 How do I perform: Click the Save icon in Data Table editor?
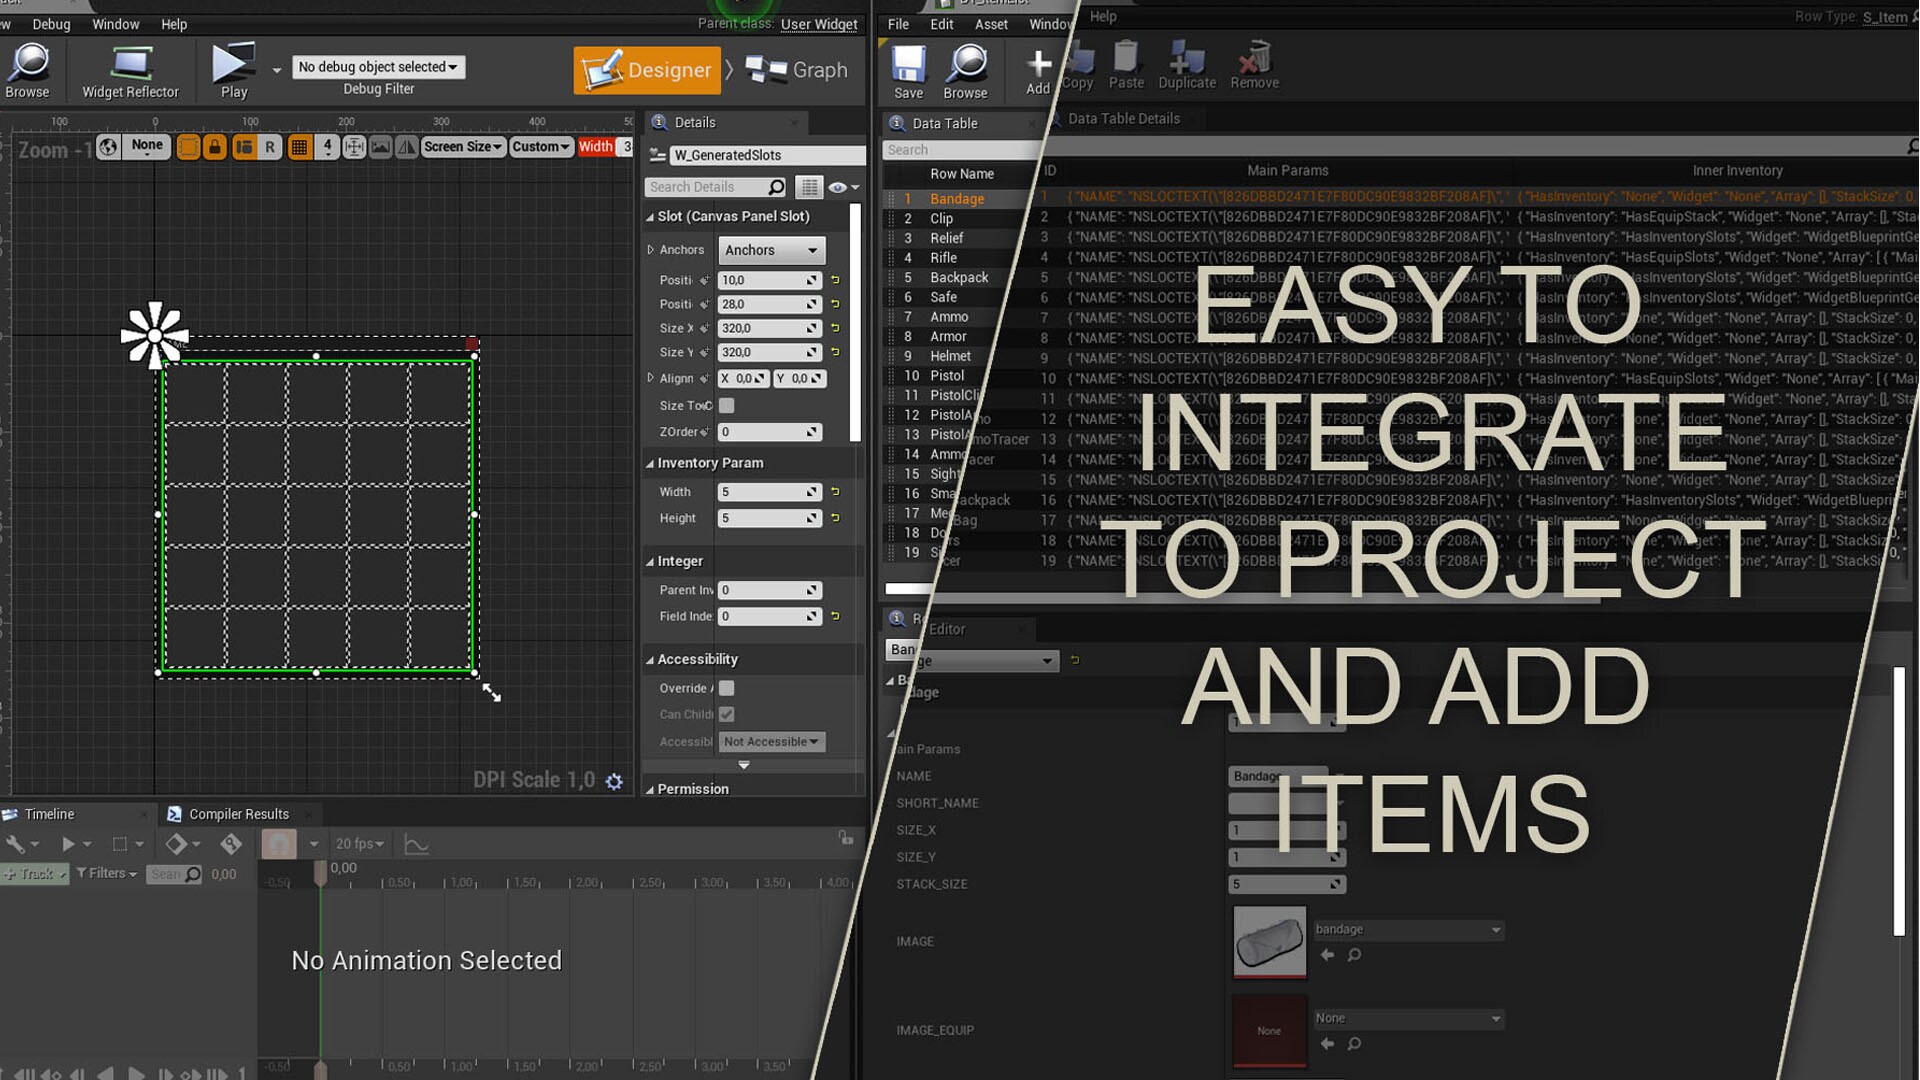pos(908,72)
